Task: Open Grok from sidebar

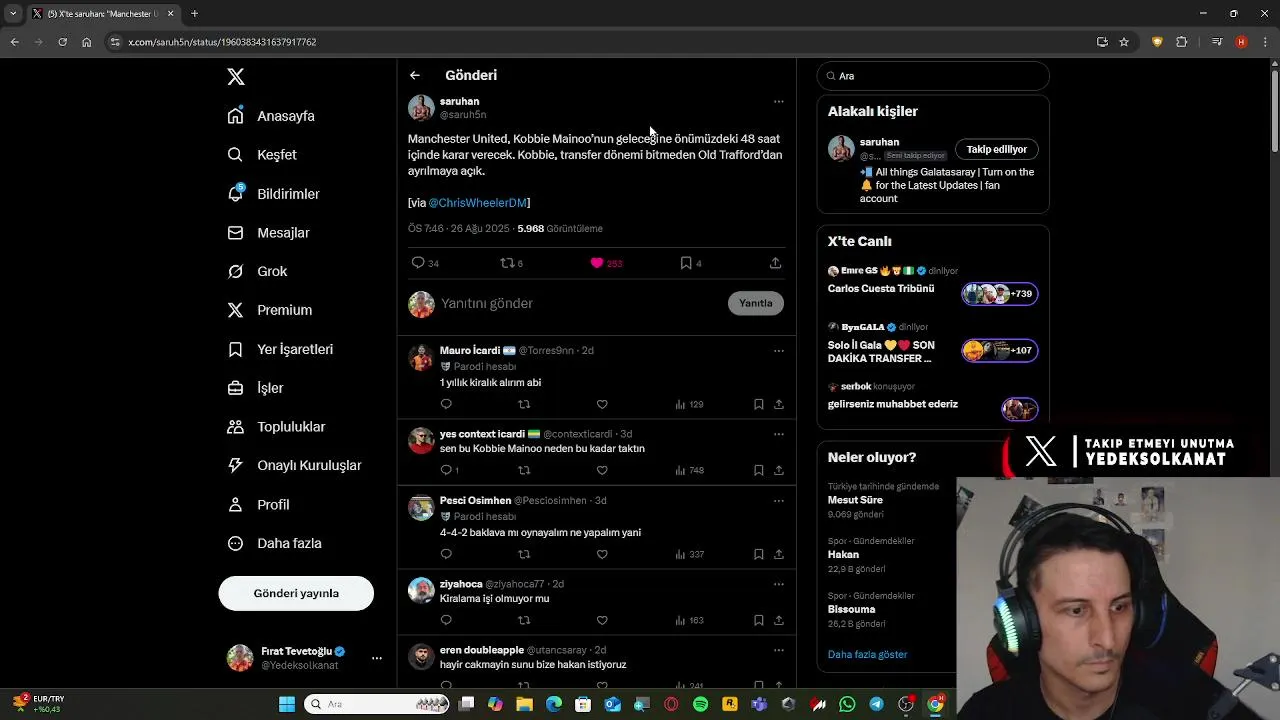Action: (x=257, y=272)
